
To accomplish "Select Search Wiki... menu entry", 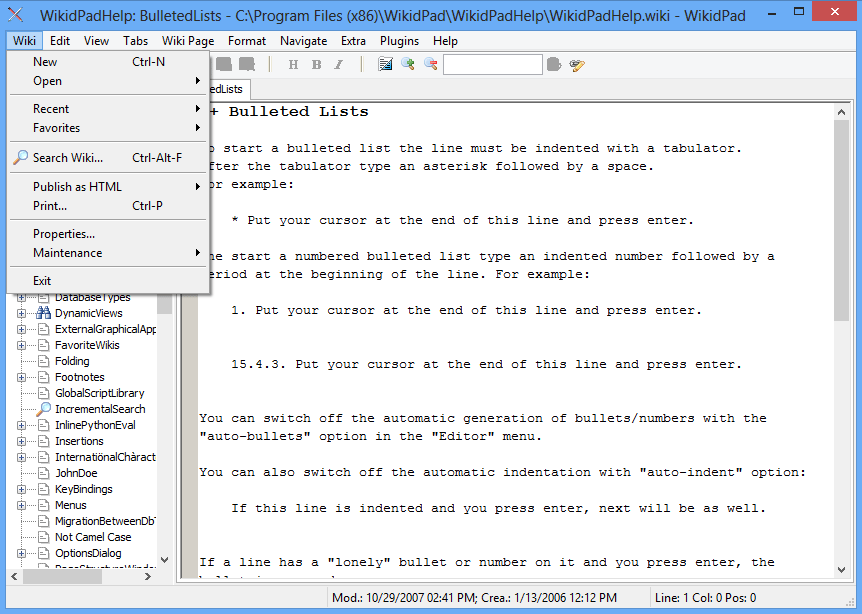I will click(x=108, y=158).
